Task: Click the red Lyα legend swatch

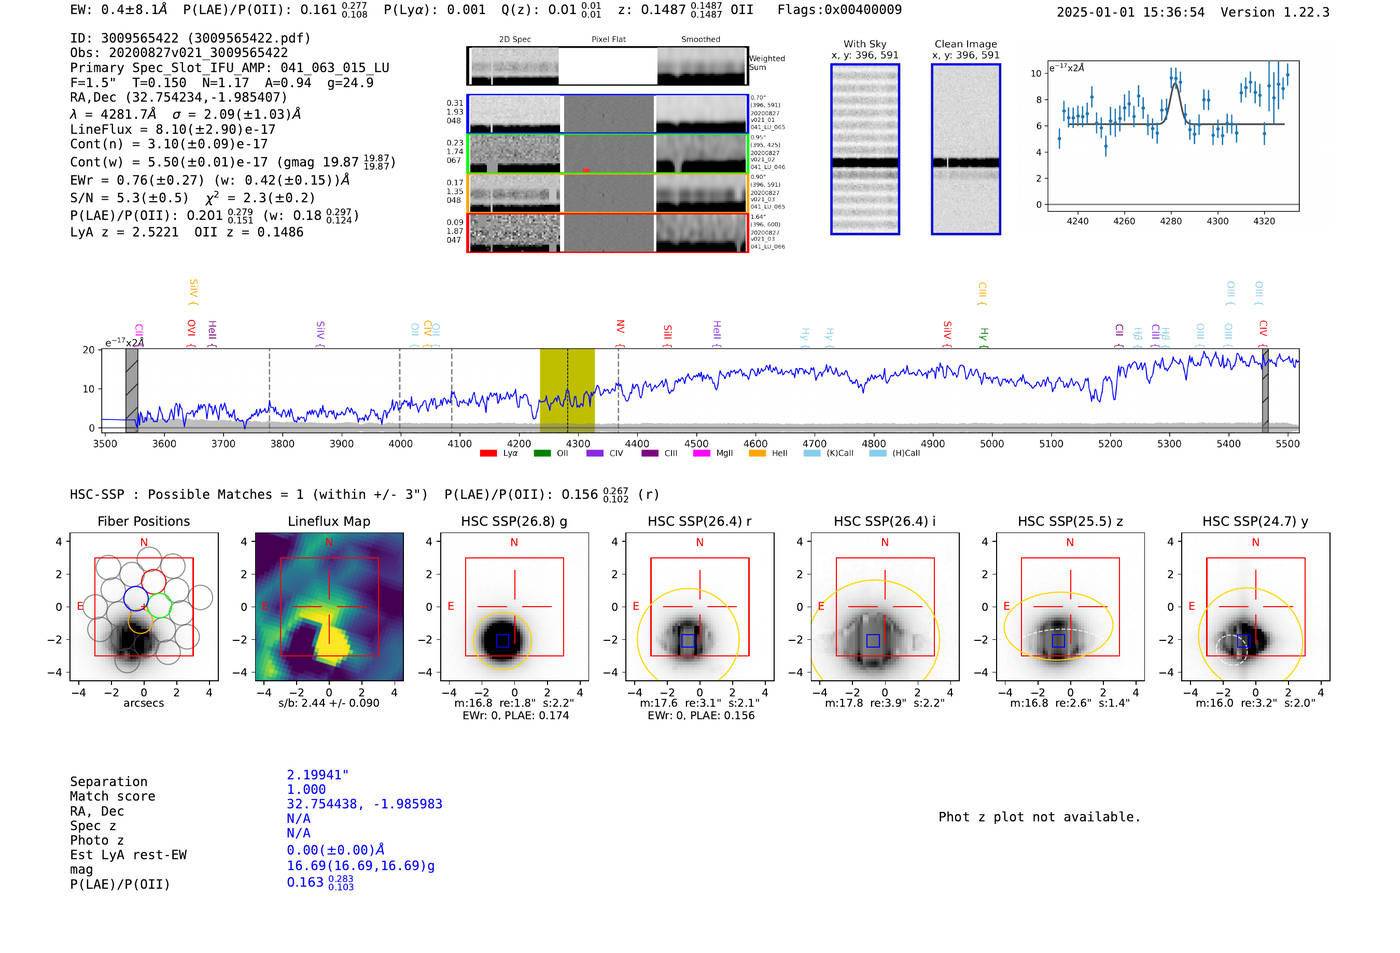Action: [x=488, y=453]
